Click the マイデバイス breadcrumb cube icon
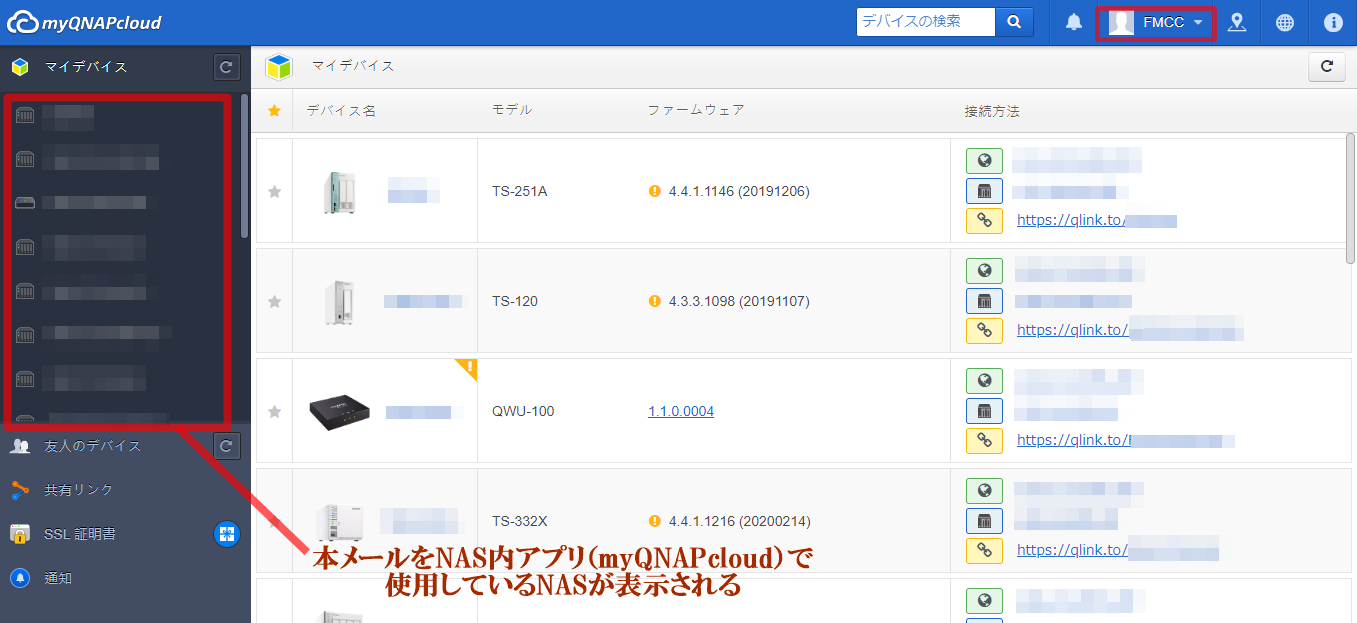 (x=278, y=67)
